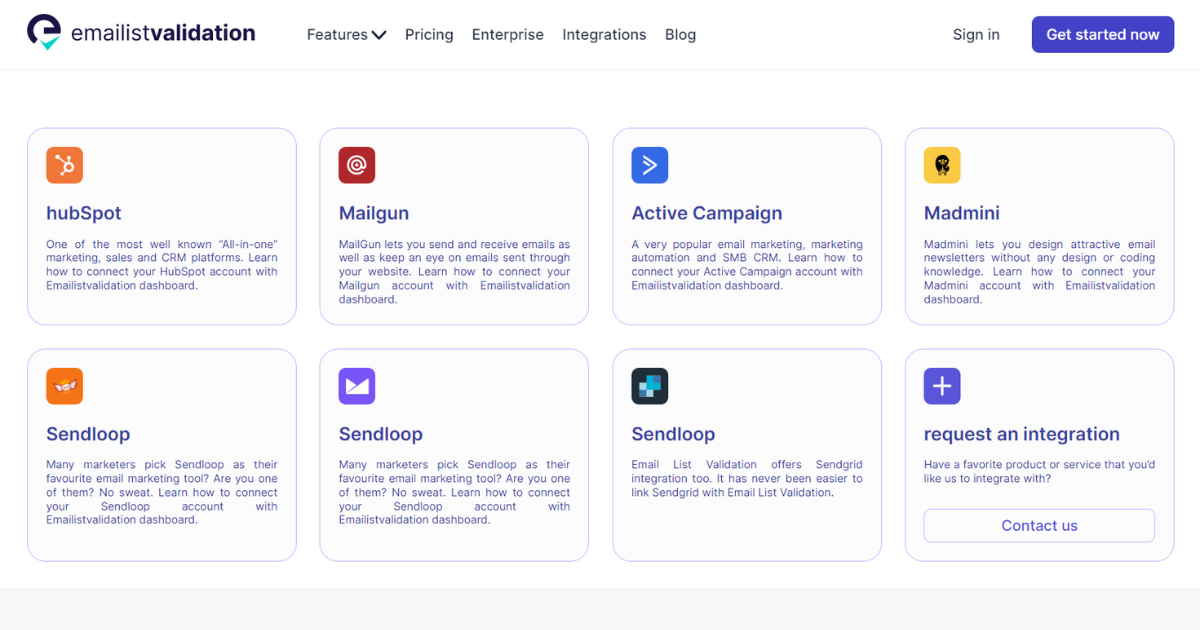Click the Get started now button
Viewport: 1200px width, 630px height.
tap(1103, 34)
